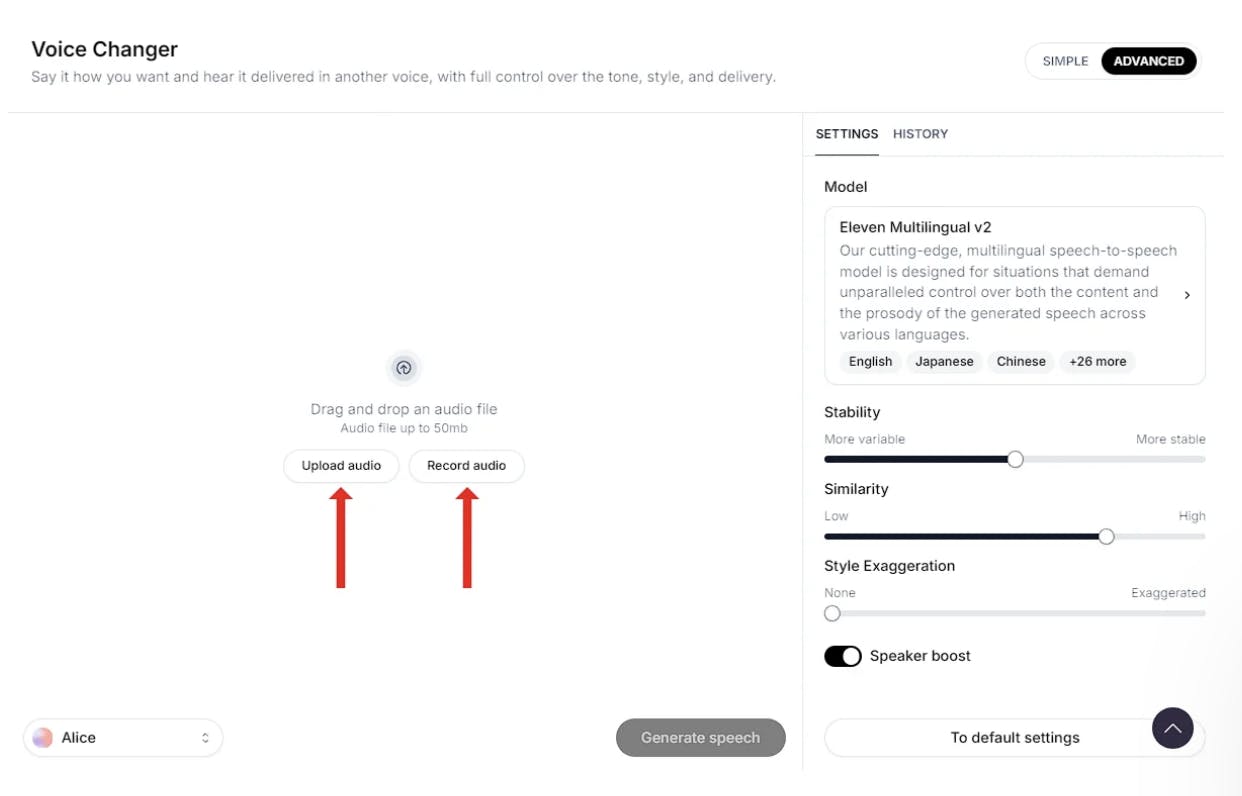Select the Advanced mode option

pyautogui.click(x=1148, y=61)
